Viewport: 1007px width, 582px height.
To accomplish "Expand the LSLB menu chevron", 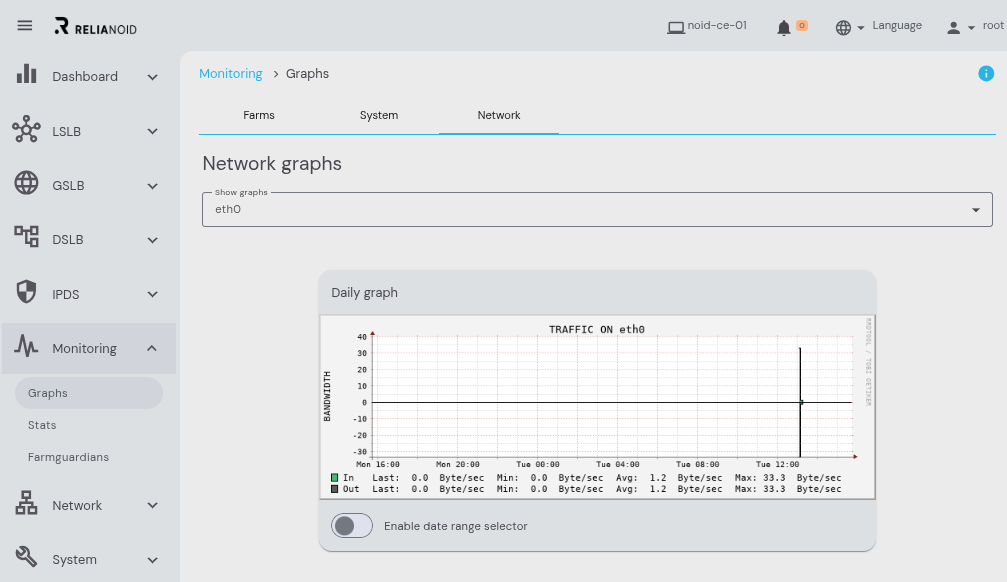I will [x=152, y=131].
